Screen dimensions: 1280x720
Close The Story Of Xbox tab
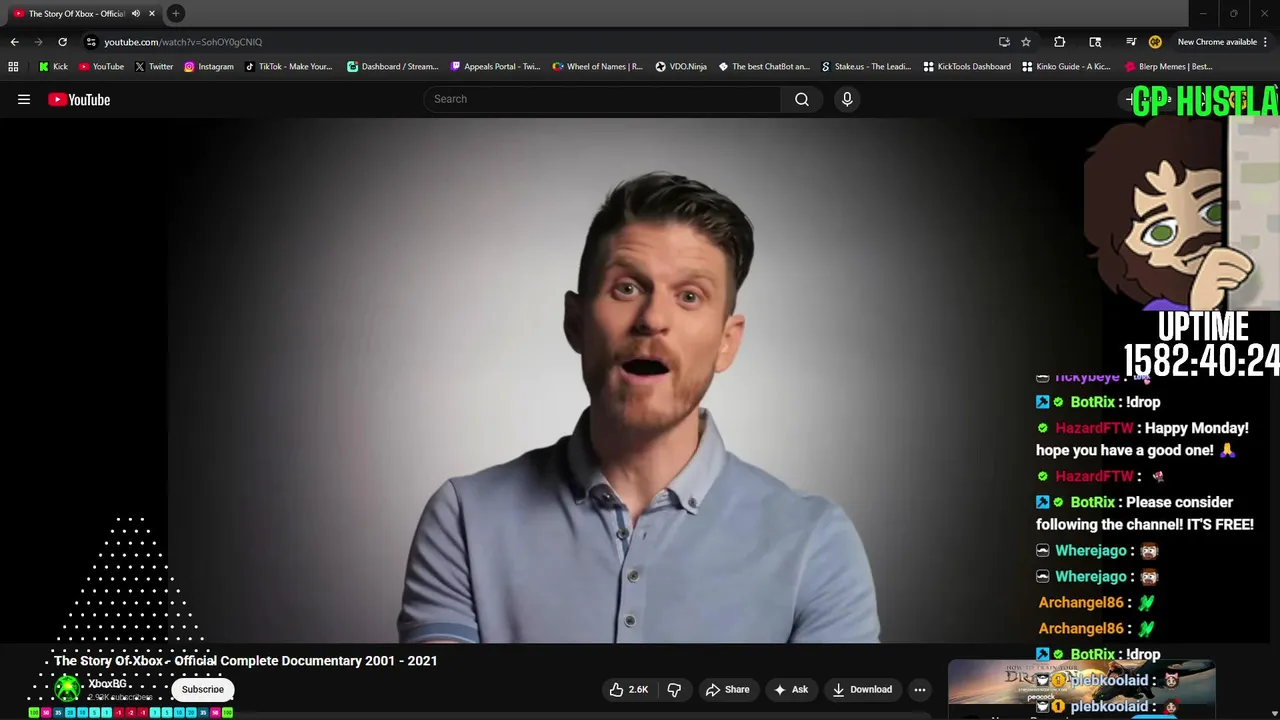152,13
